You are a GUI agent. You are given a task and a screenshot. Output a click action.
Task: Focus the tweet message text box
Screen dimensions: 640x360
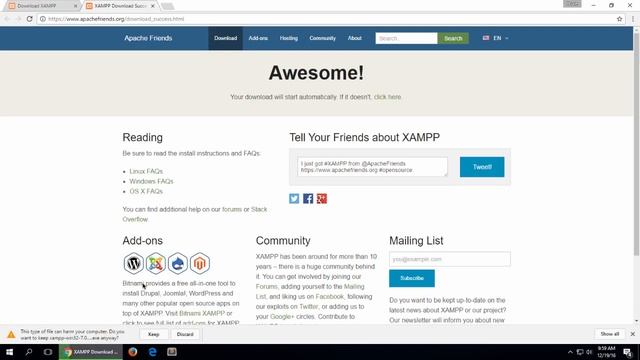(x=372, y=167)
